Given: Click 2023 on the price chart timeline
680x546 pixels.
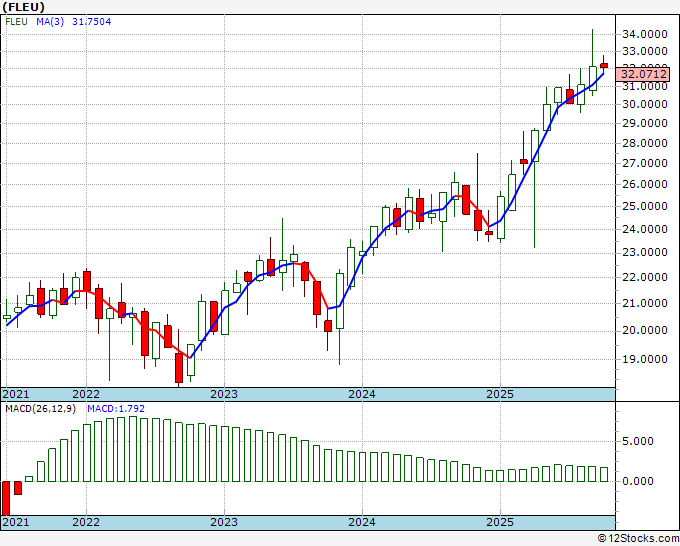Looking at the screenshot, I should tap(224, 394).
